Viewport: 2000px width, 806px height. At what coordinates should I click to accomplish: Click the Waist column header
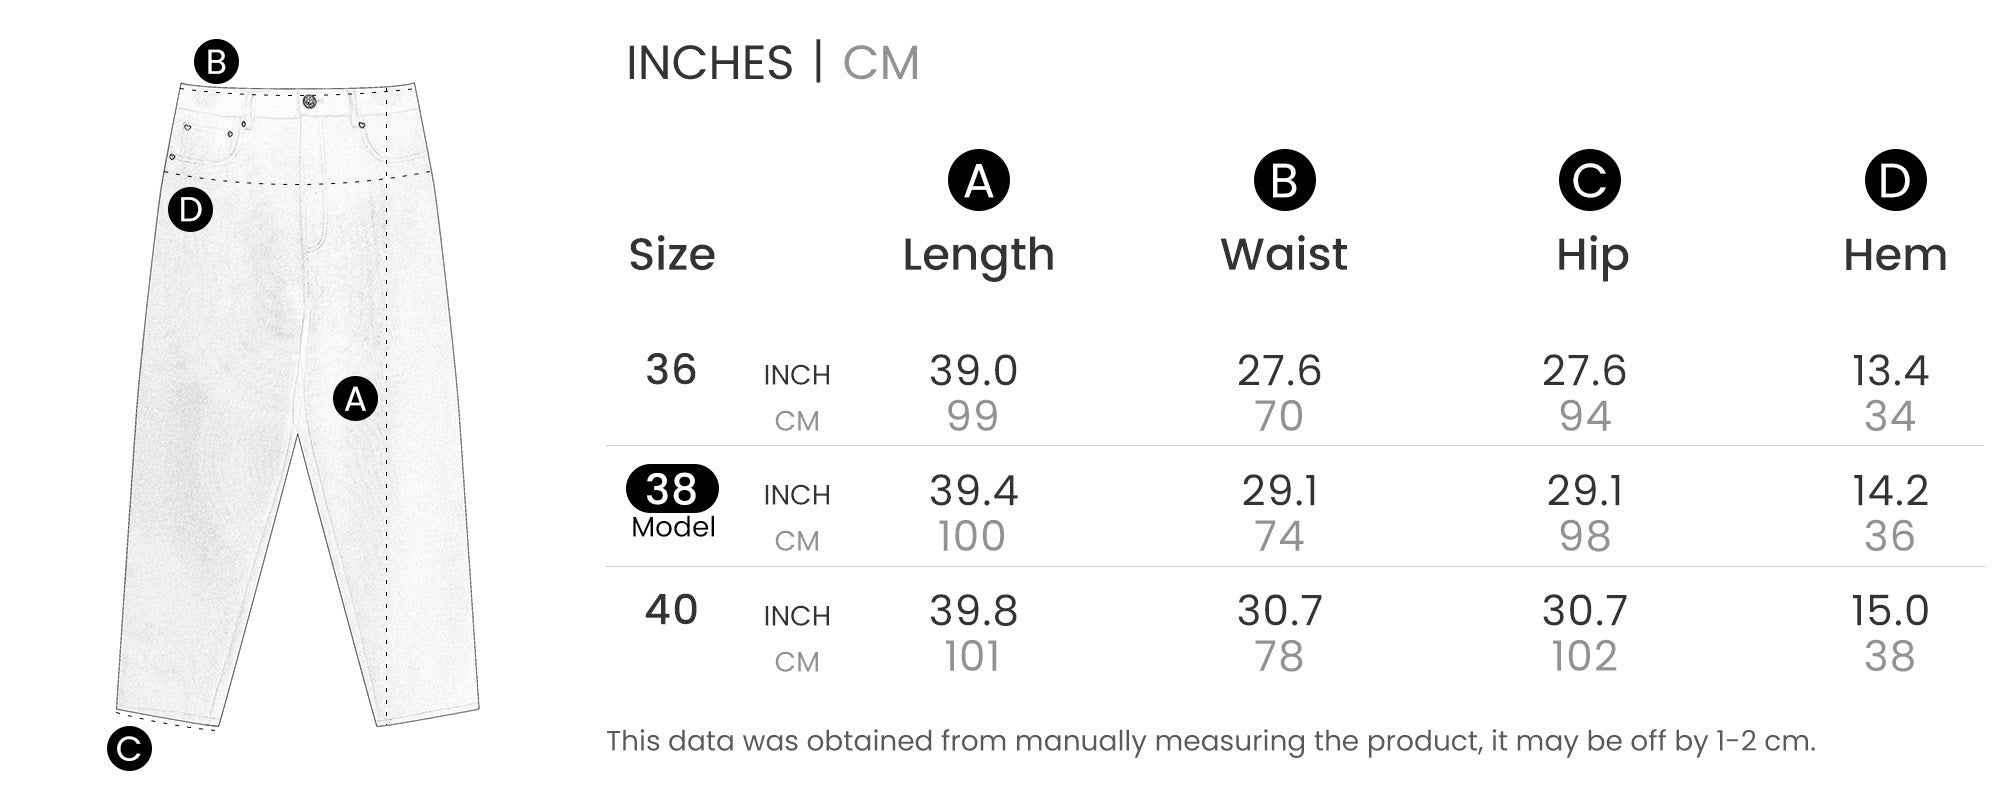(x=1284, y=255)
